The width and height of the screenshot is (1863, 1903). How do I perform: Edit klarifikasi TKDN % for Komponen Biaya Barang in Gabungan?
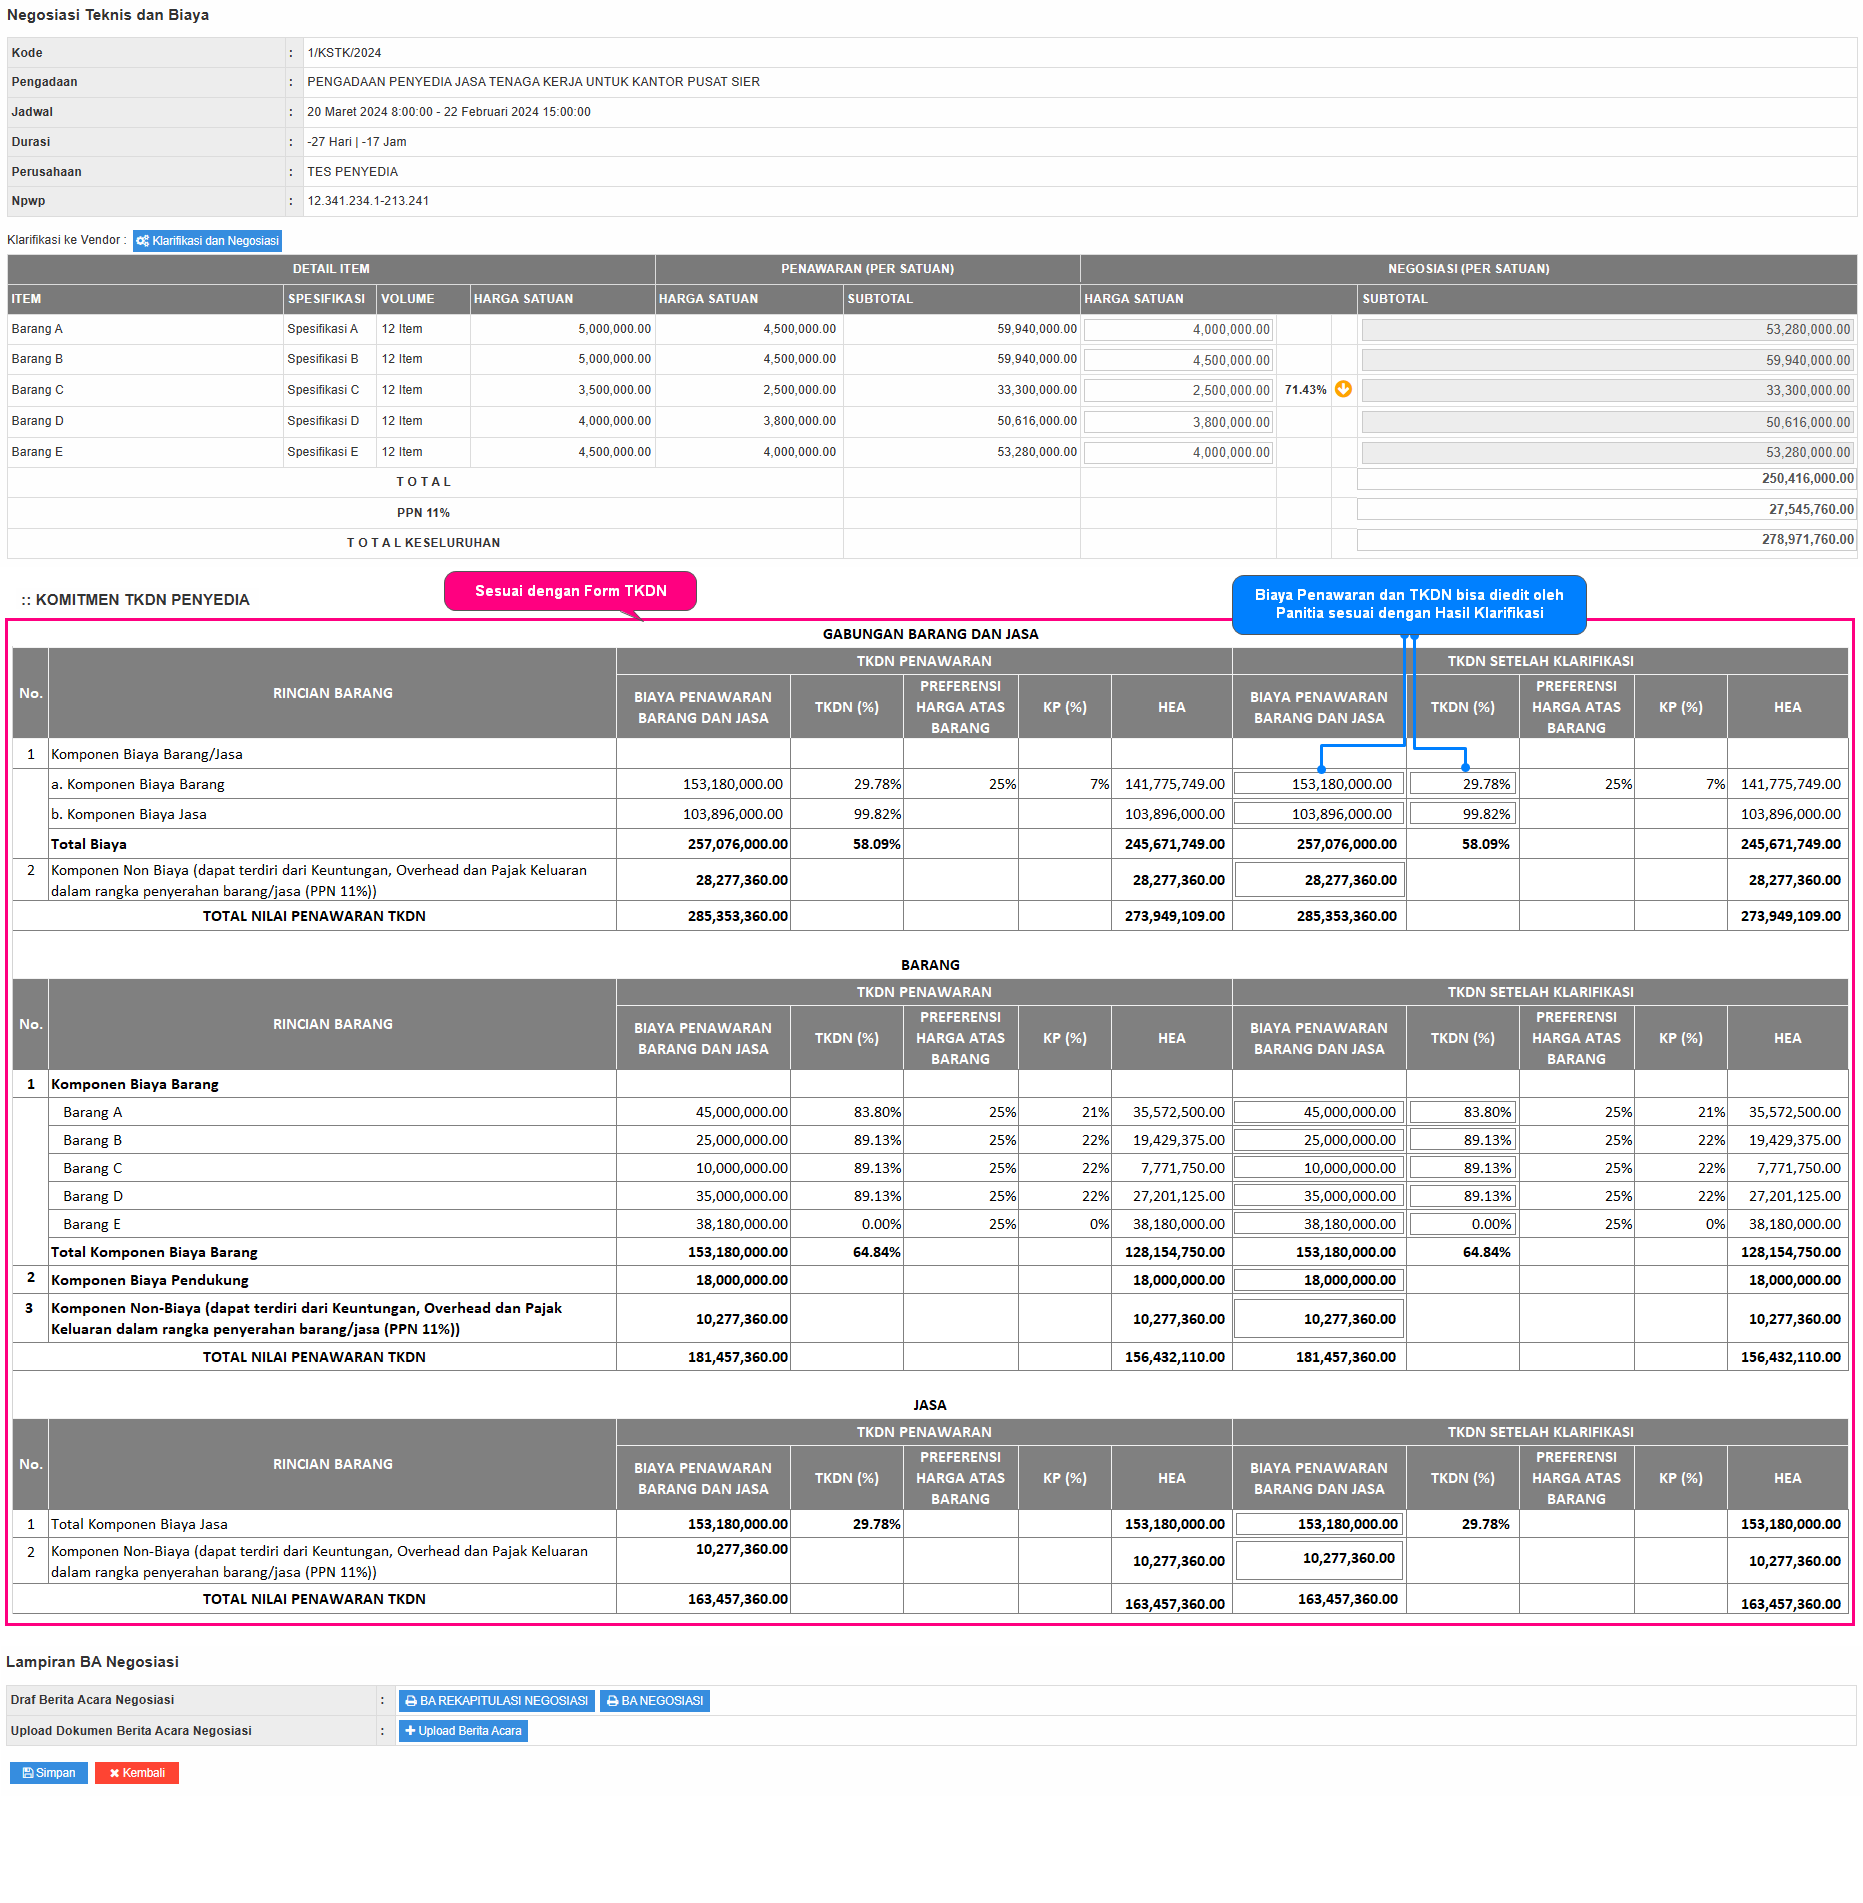[1463, 784]
